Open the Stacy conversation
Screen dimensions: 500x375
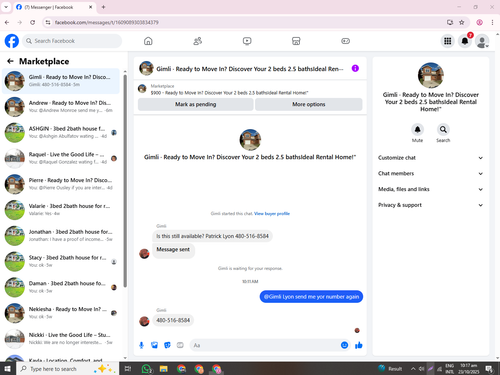click(x=61, y=261)
